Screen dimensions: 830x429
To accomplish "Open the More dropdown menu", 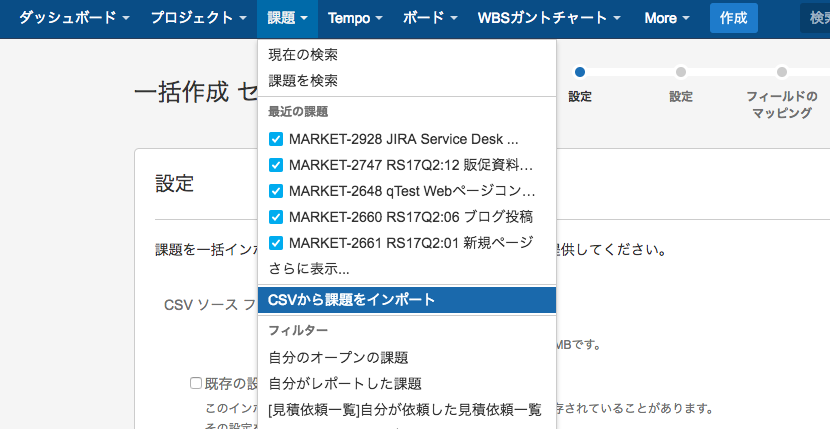I will 667,18.
